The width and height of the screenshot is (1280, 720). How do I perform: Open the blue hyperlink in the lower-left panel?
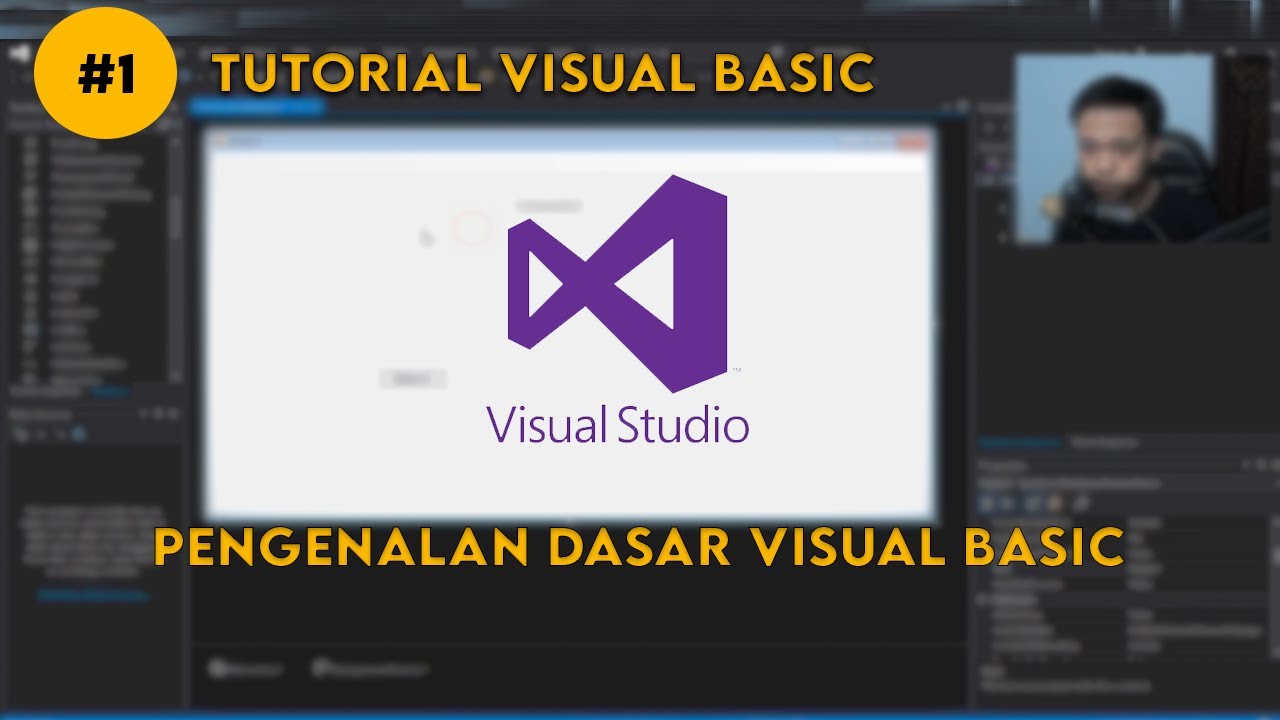(93, 595)
